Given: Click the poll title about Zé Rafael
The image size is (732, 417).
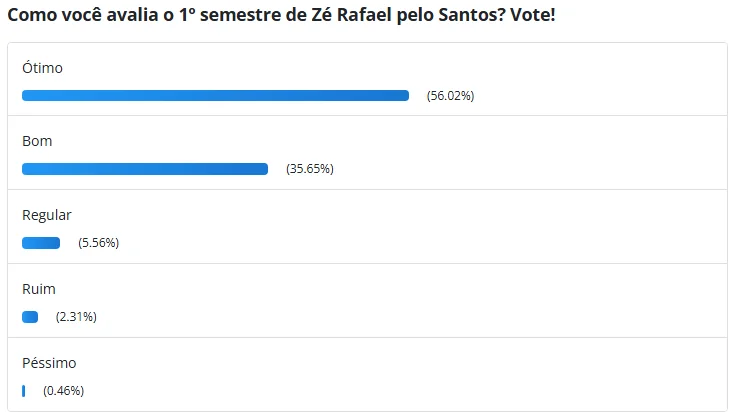Looking at the screenshot, I should [x=282, y=15].
